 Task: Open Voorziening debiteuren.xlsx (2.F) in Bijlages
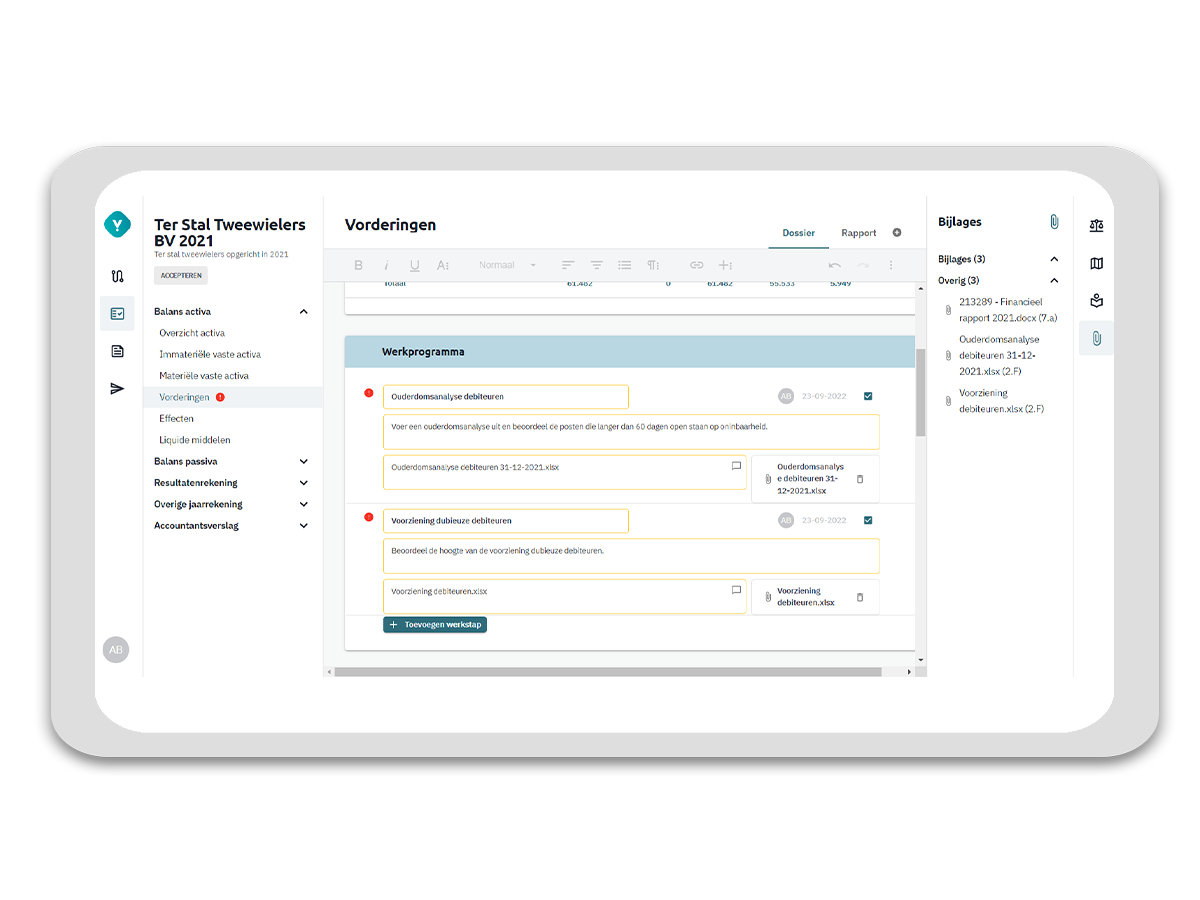coord(1001,401)
